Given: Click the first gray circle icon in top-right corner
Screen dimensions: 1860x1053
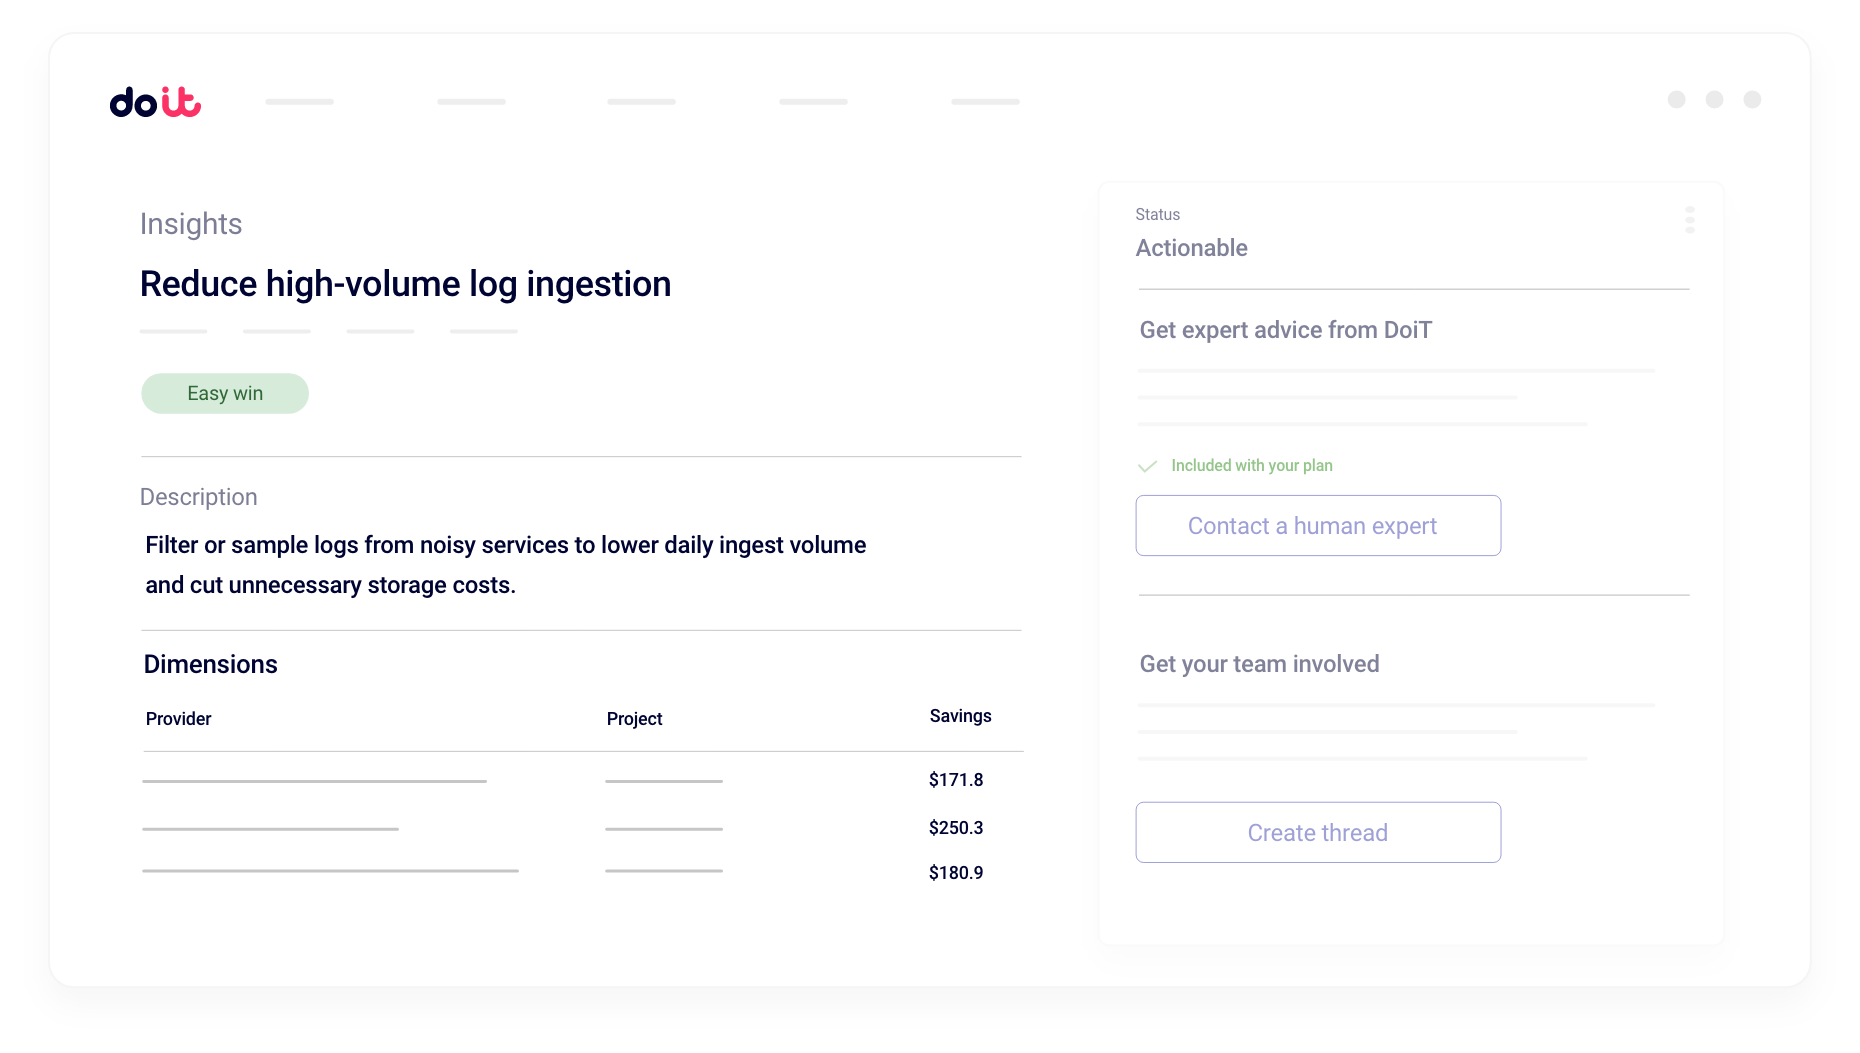Looking at the screenshot, I should pos(1676,100).
